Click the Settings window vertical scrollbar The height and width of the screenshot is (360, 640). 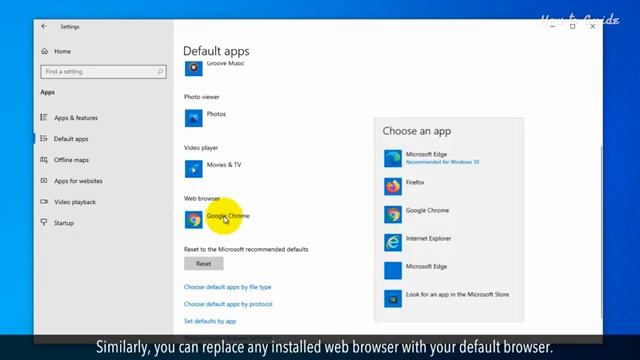point(601,232)
